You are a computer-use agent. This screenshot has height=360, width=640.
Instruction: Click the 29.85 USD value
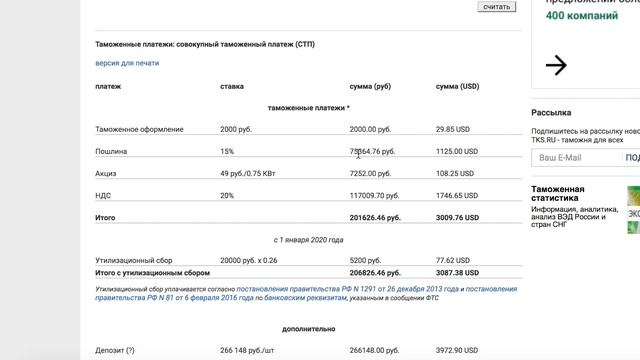[453, 129]
